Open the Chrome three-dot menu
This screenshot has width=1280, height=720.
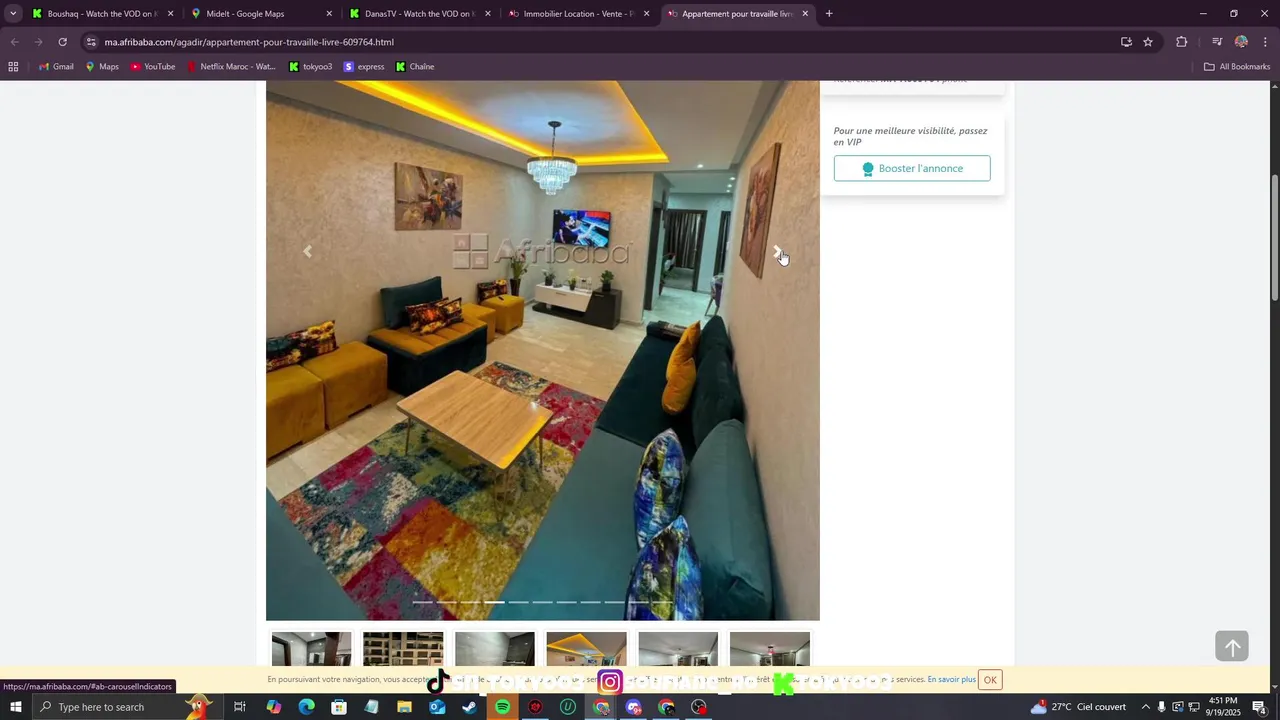point(1266,42)
